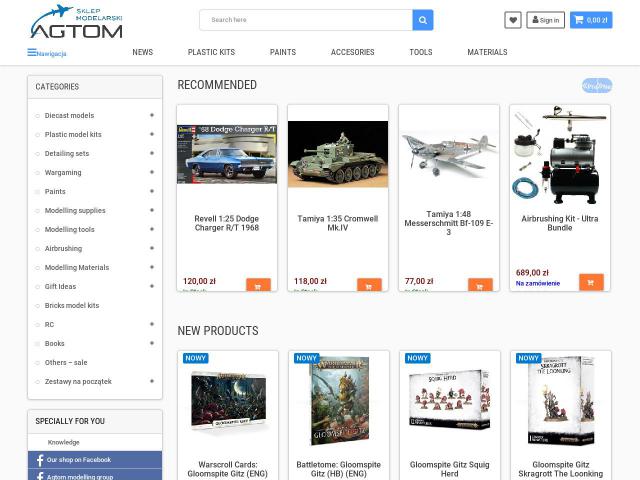This screenshot has height=480, width=640.
Task: Open Tamiya 1:48 Messerschmitt Bf-109 E-3 title
Action: tap(449, 223)
